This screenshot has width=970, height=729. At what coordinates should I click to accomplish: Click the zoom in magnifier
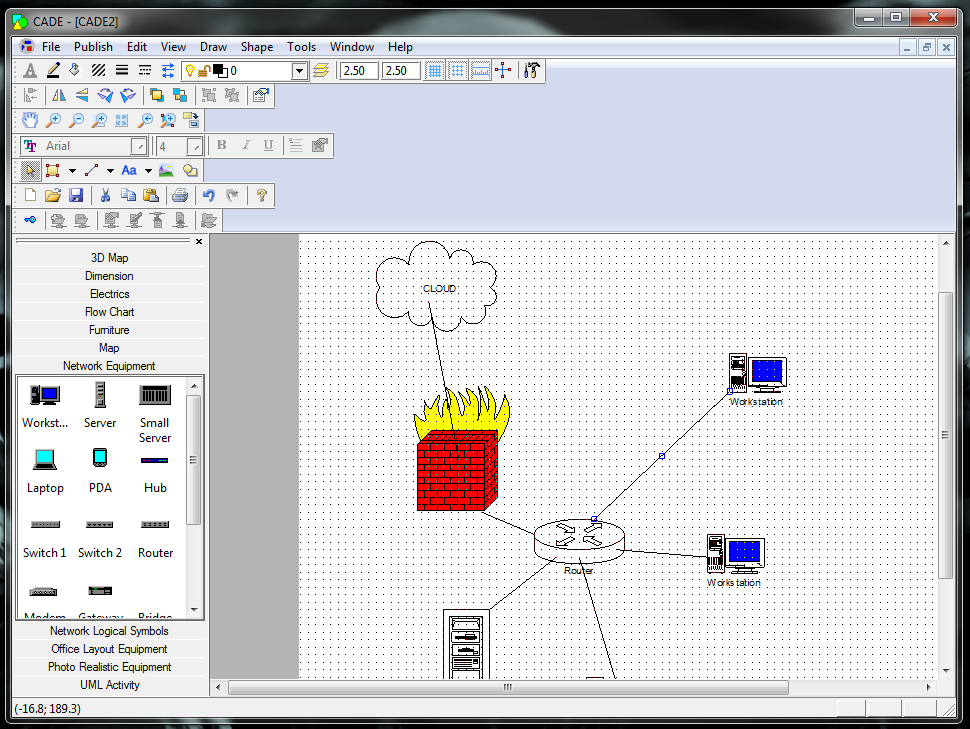(54, 120)
